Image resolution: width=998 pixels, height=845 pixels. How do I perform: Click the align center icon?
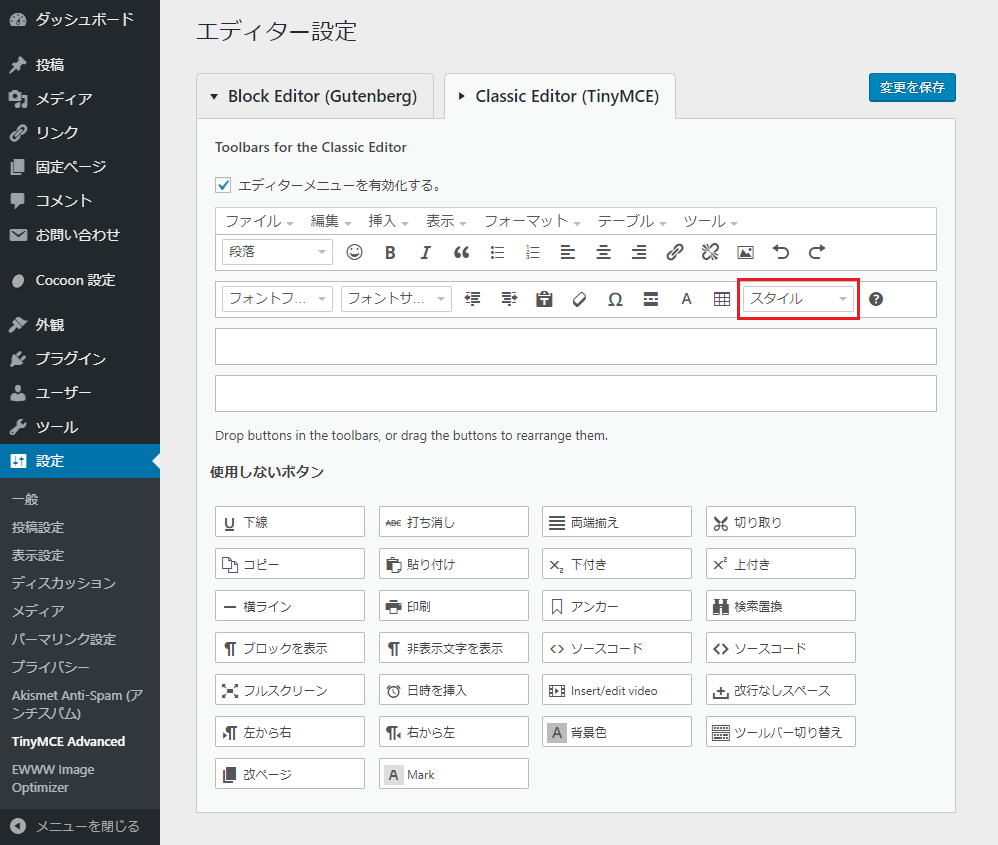point(603,253)
